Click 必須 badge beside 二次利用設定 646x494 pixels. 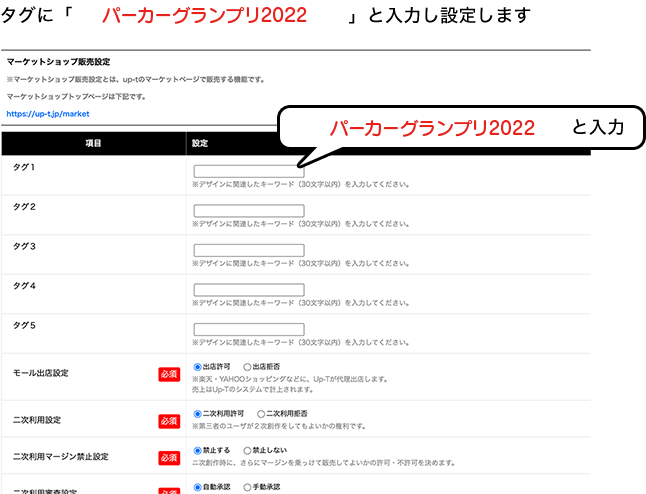click(x=169, y=421)
